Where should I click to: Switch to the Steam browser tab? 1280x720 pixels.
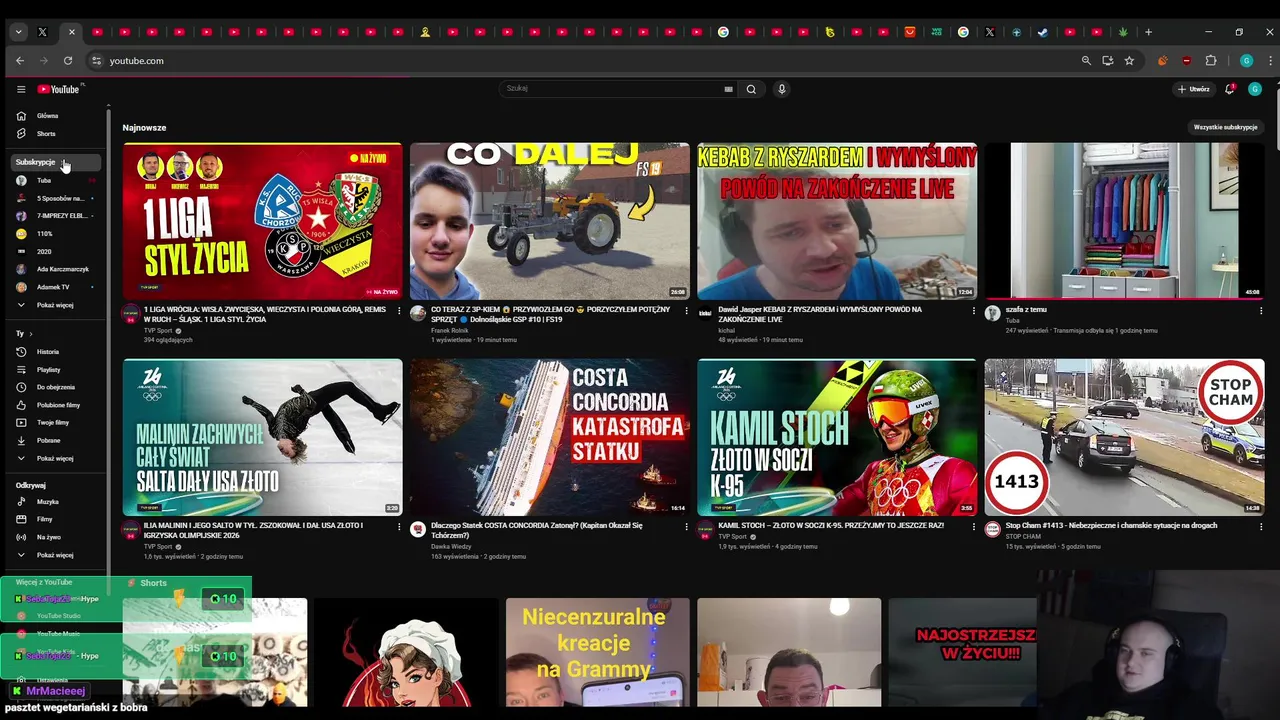point(1043,32)
